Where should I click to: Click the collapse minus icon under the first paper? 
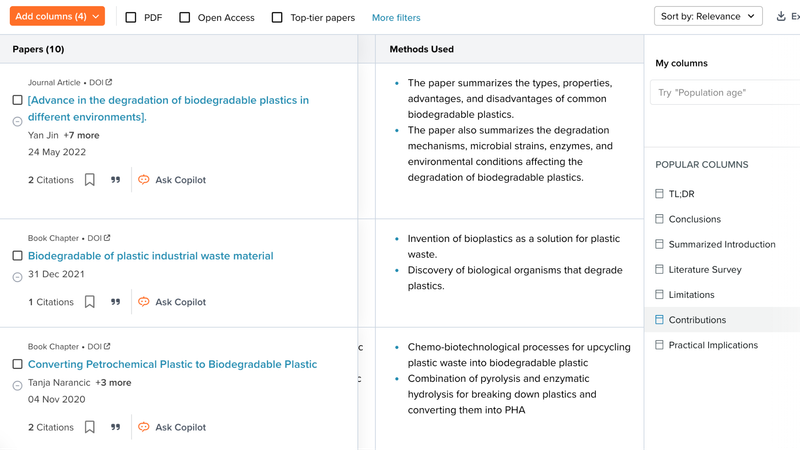coord(17,121)
